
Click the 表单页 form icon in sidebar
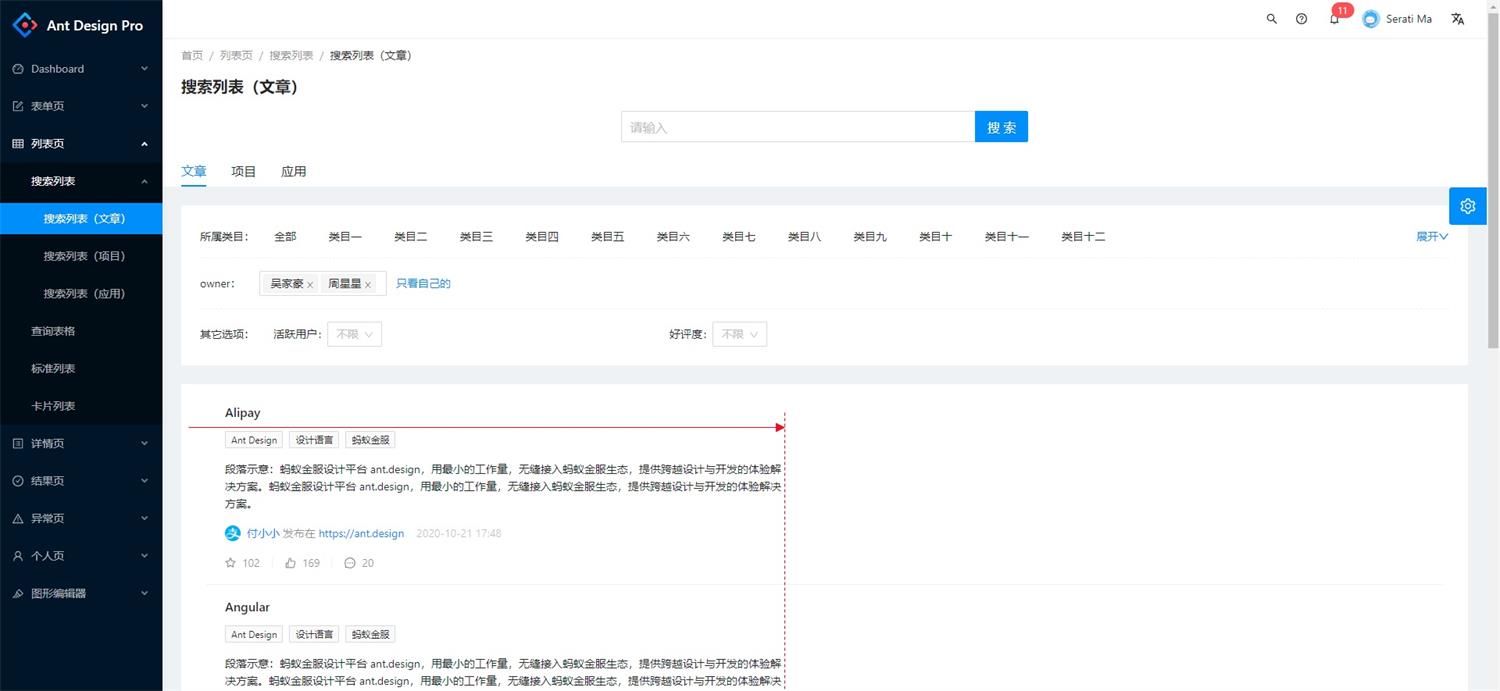point(18,106)
